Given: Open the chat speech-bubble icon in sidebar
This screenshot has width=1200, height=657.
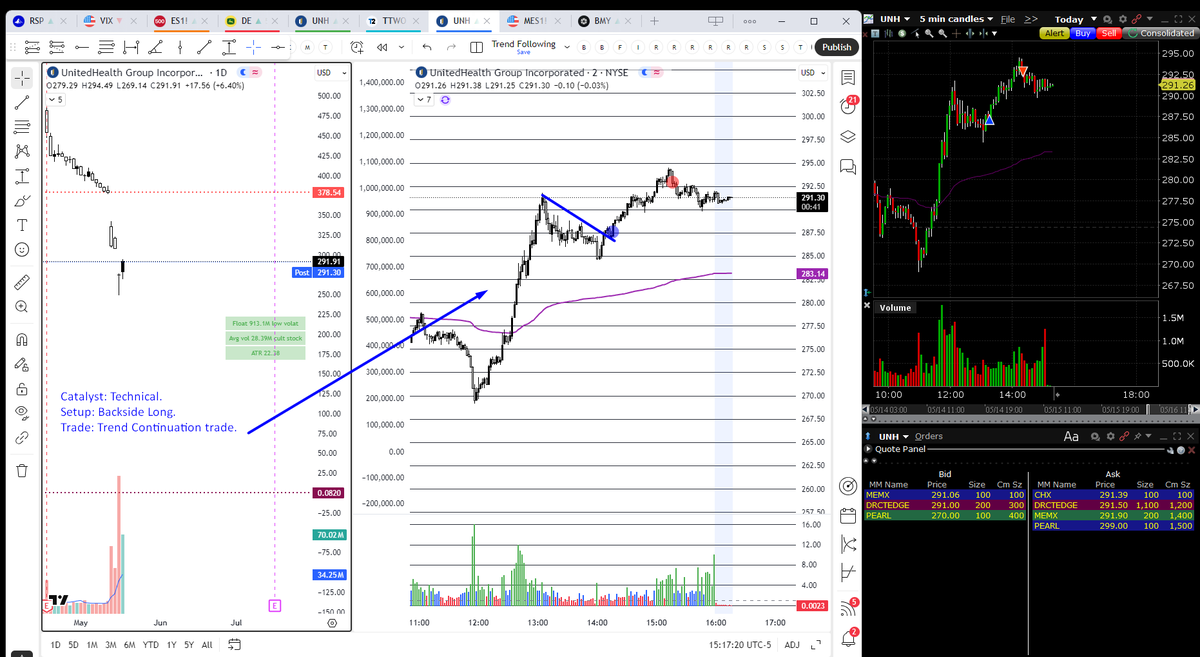Looking at the screenshot, I should 849,166.
